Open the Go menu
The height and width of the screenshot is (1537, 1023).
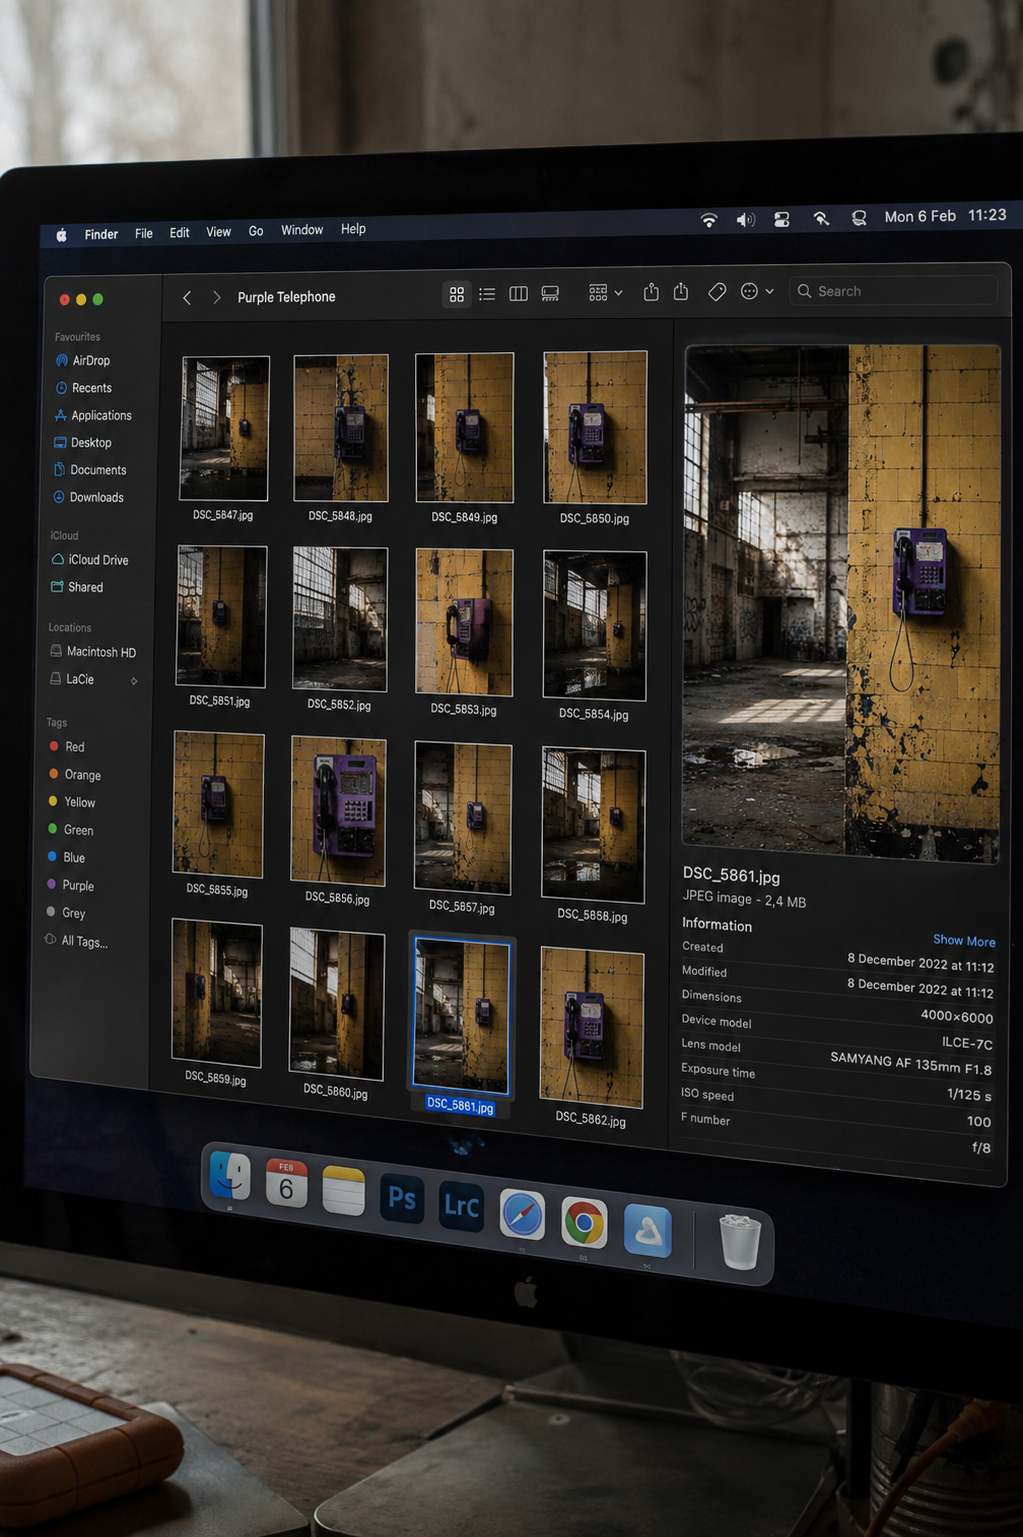click(256, 231)
